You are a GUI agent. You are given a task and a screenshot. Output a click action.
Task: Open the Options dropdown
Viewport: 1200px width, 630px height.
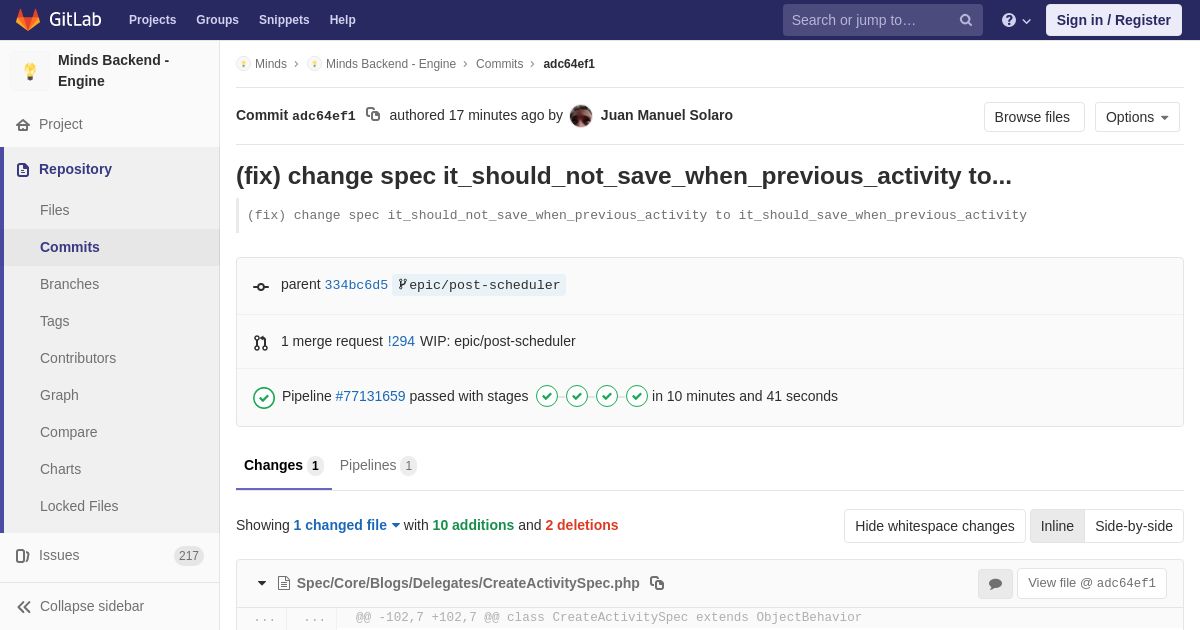coord(1137,117)
